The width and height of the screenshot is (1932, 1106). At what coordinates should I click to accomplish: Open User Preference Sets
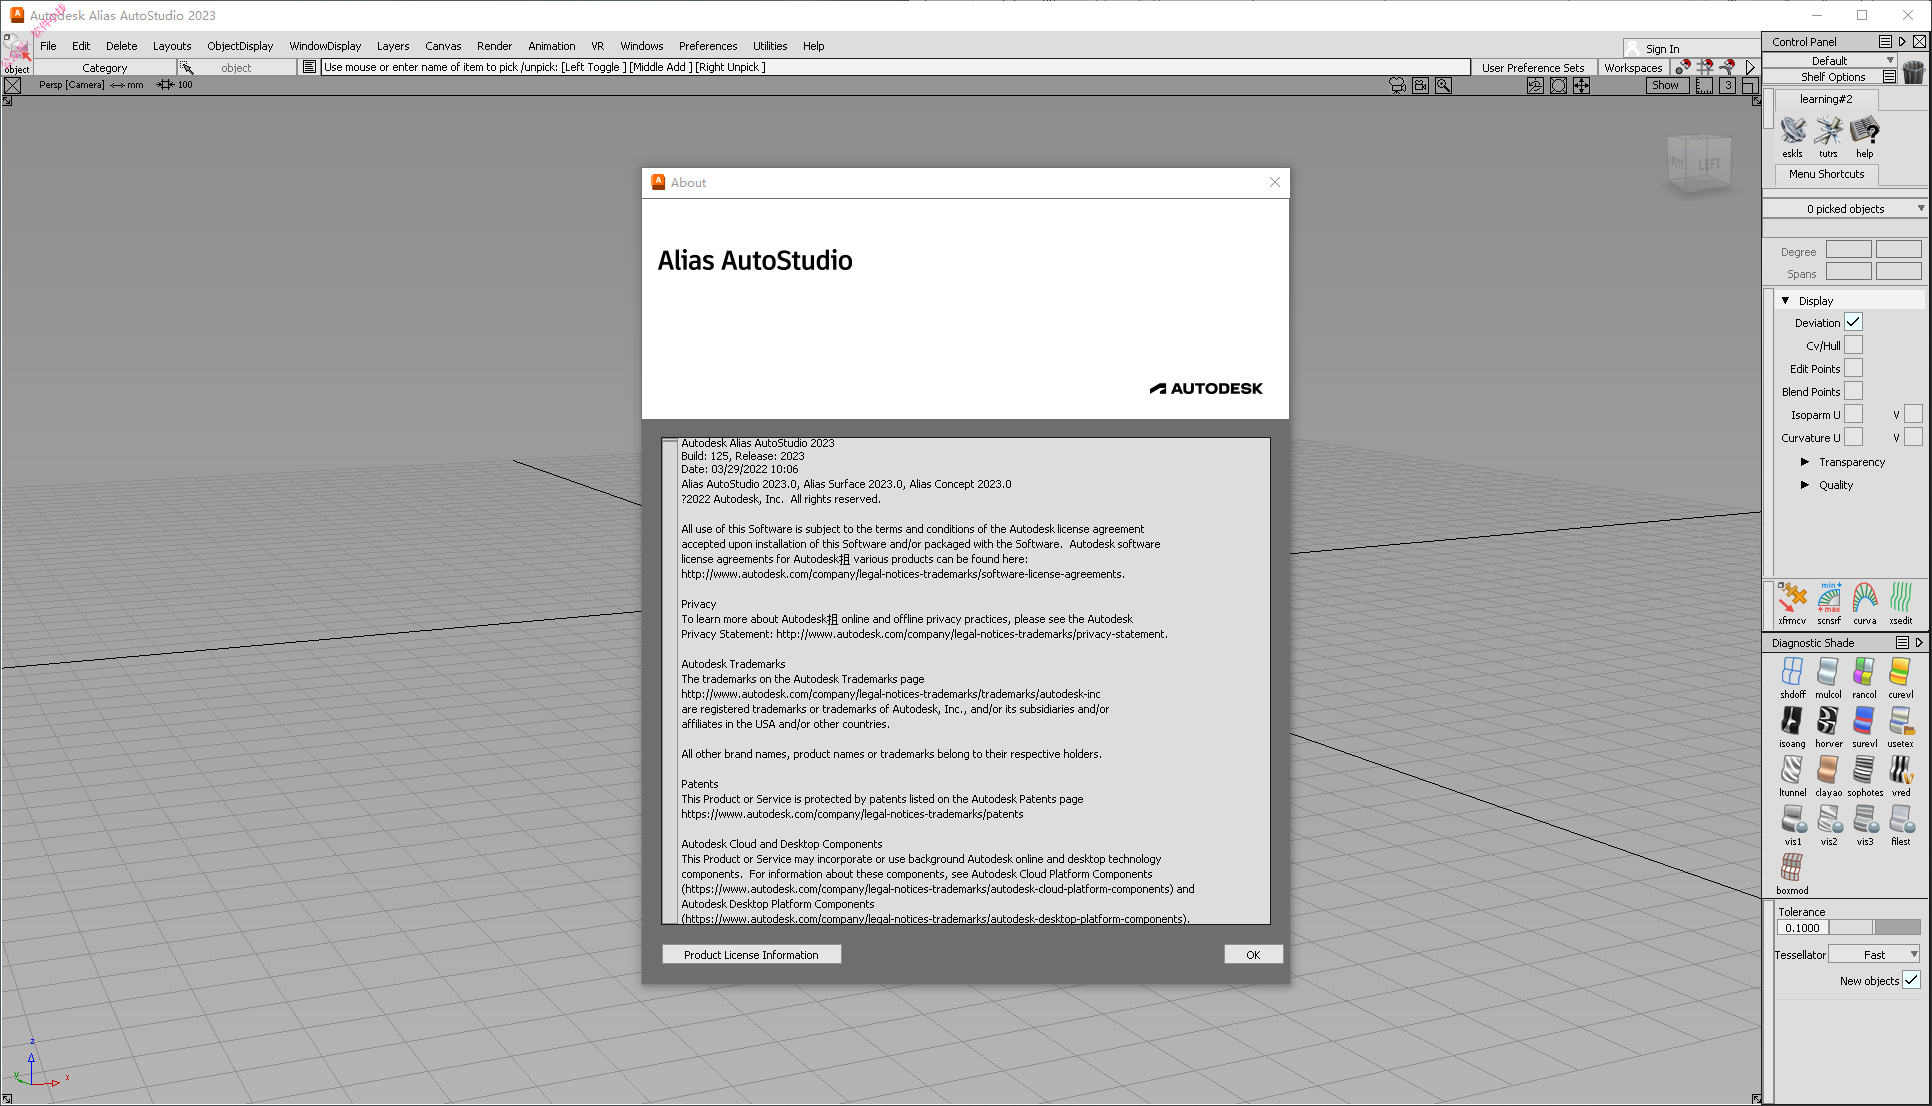click(1533, 68)
